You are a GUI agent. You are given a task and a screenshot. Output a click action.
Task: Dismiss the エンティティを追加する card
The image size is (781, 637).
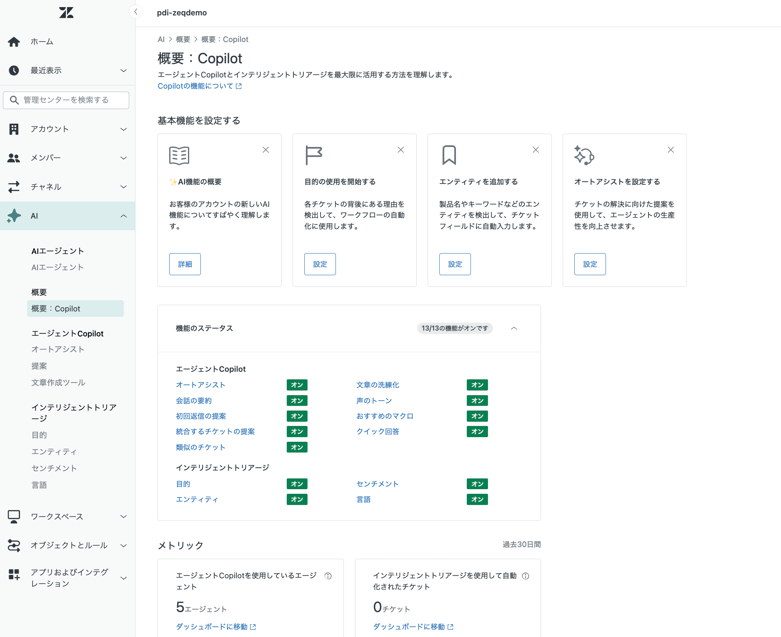coord(536,150)
